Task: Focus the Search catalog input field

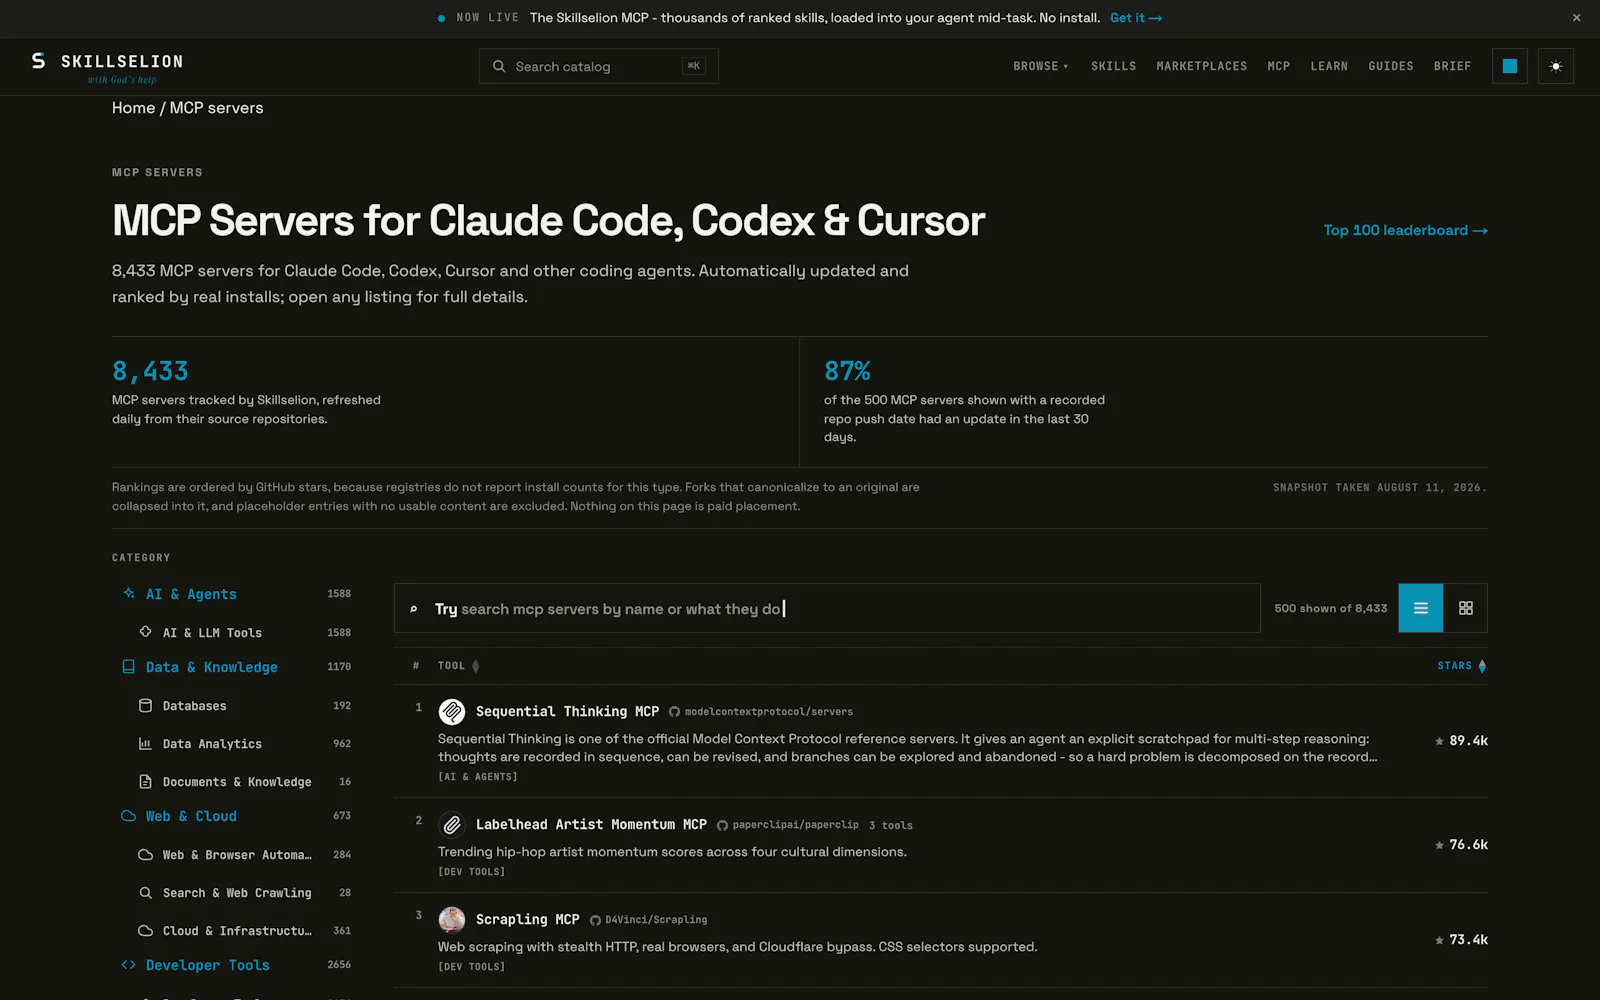Action: [x=598, y=66]
